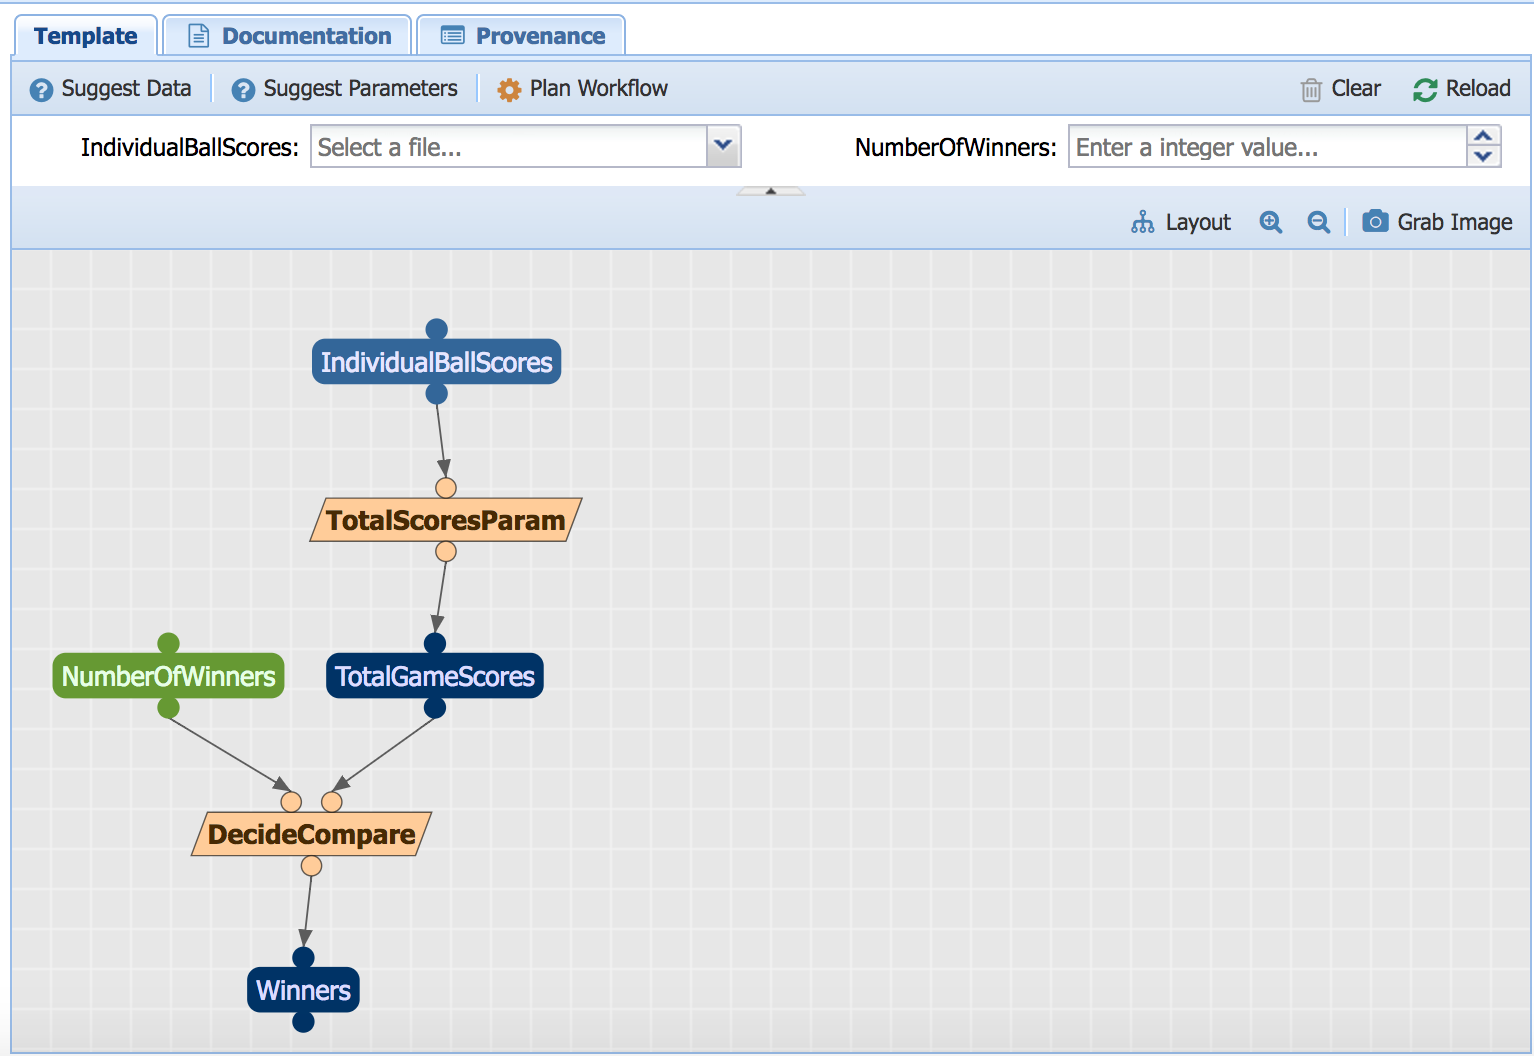Increase the NumberOfWinners value
Viewport: 1534px width, 1056px height.
coord(1483,136)
